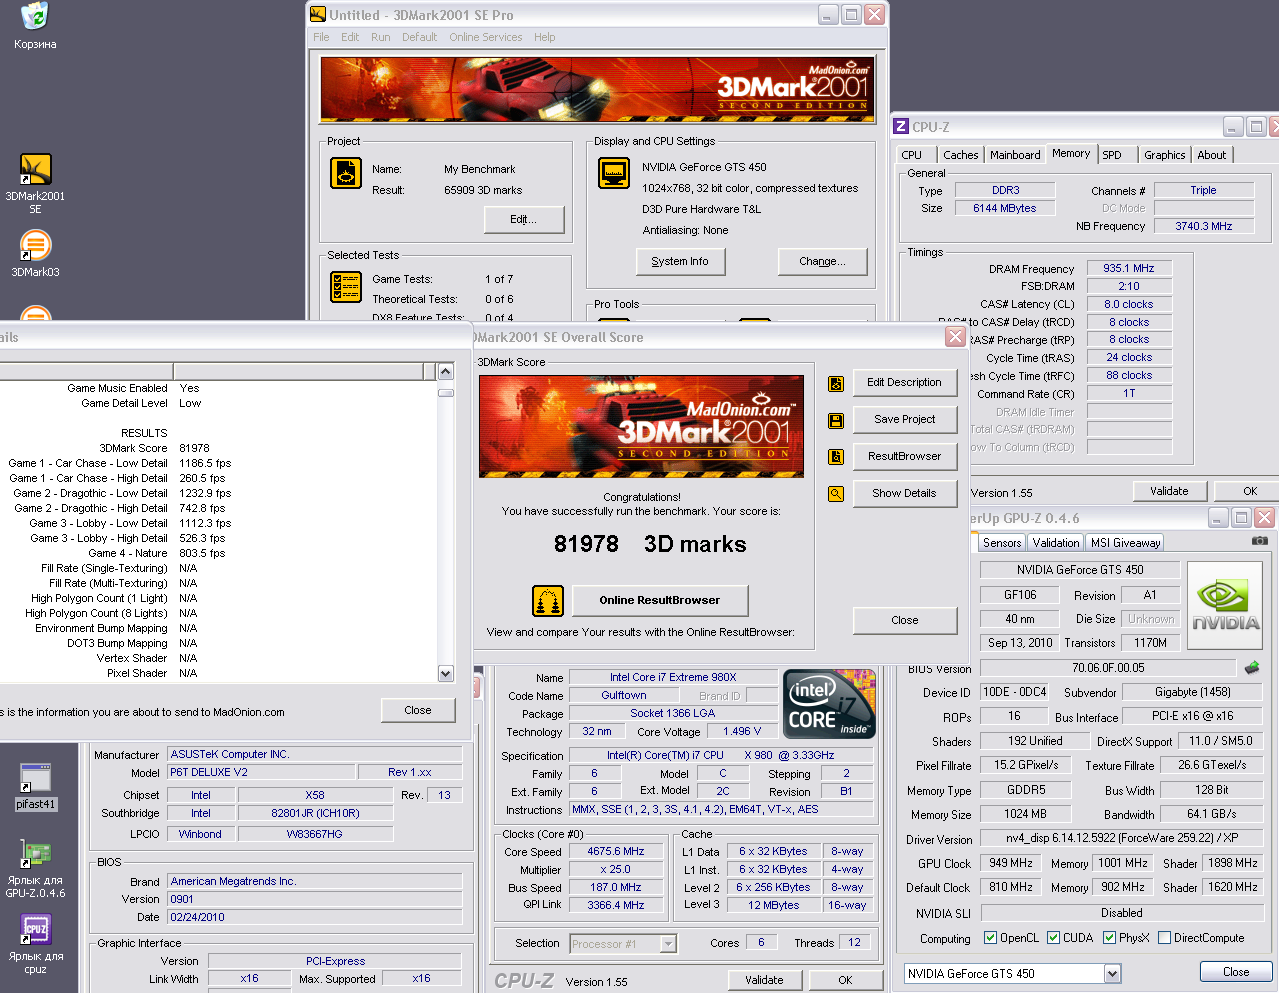Screen dimensions: 1279x993
Task: Open the Online Services menu
Action: [486, 37]
